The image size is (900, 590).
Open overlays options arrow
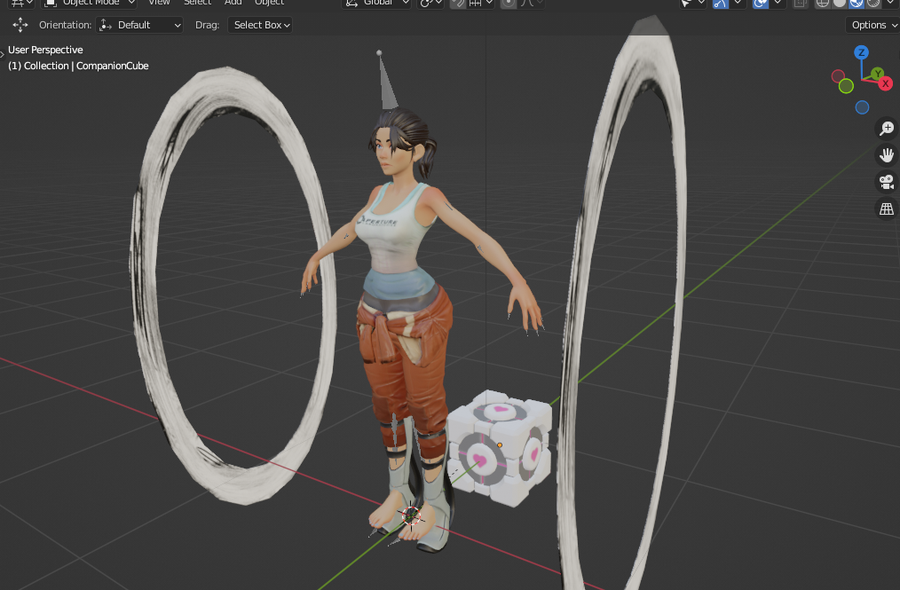[x=778, y=3]
